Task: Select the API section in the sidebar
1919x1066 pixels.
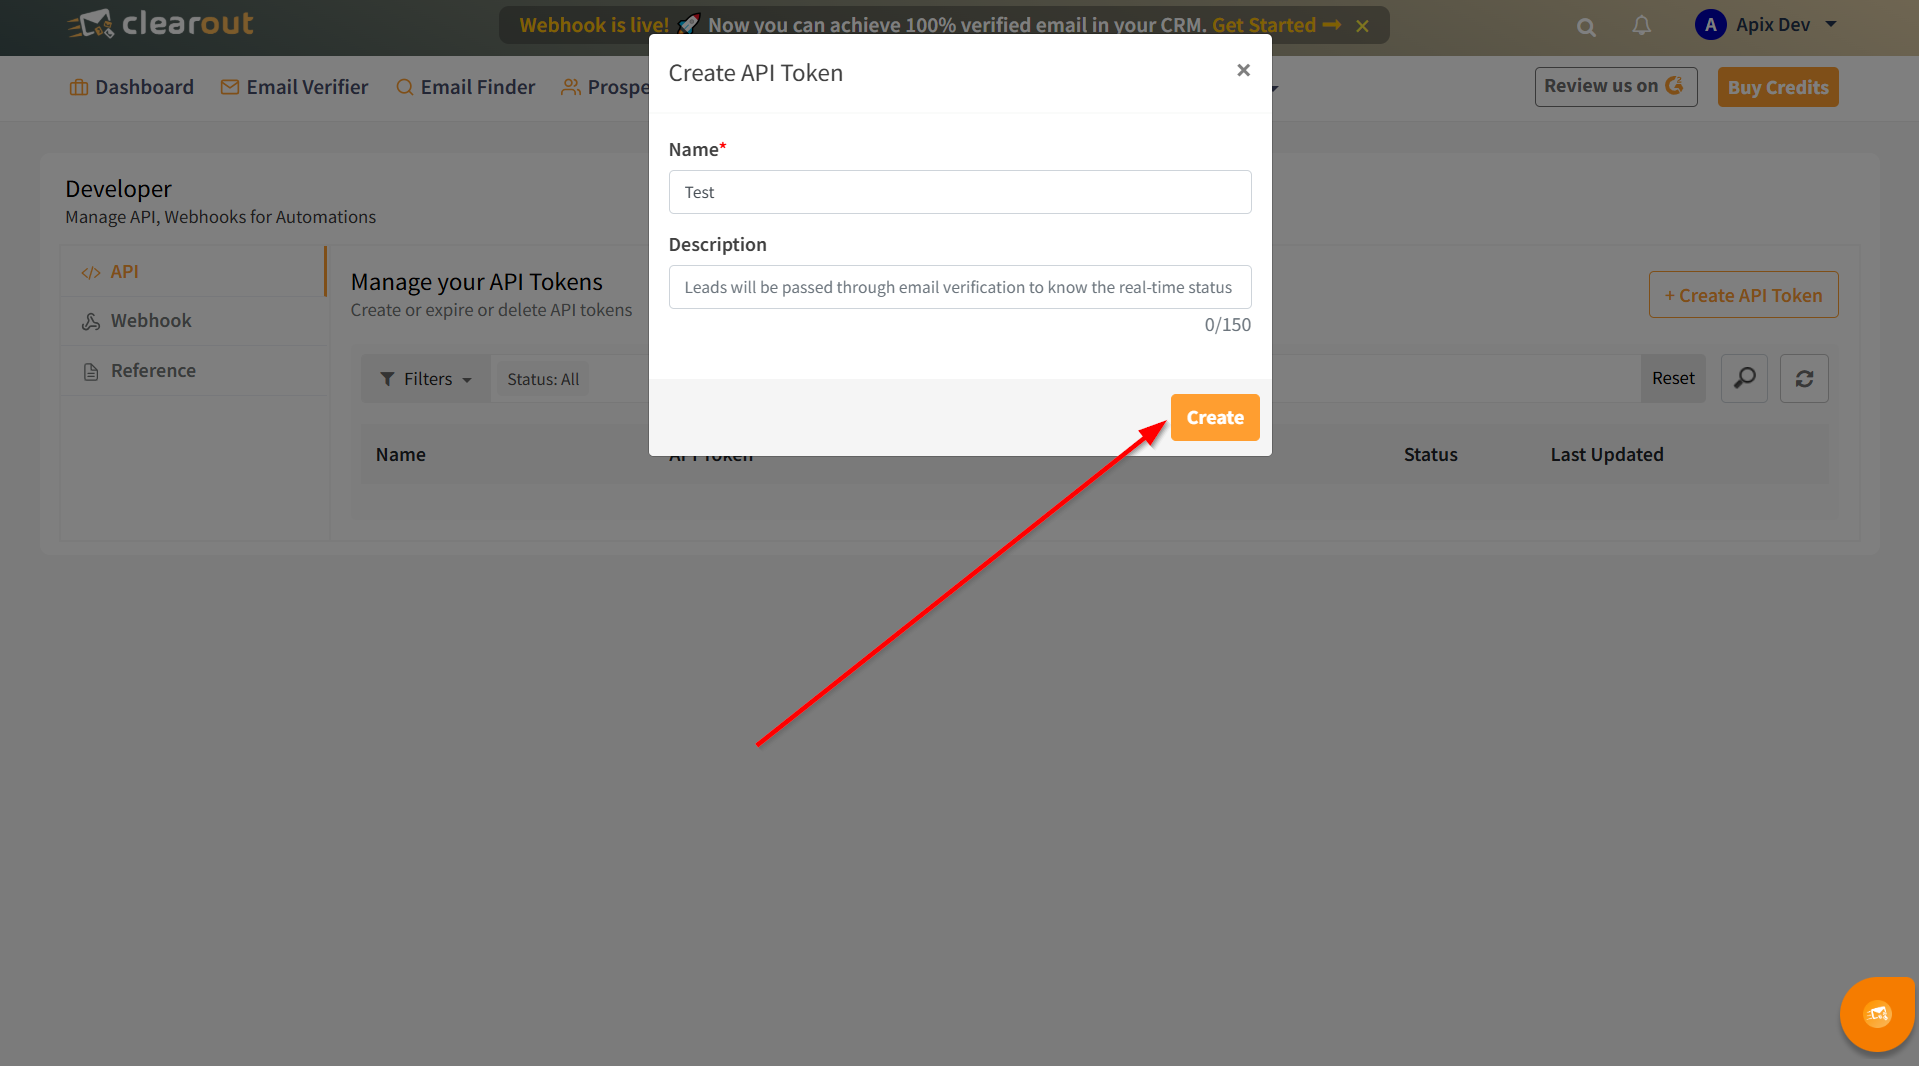Action: (x=125, y=271)
